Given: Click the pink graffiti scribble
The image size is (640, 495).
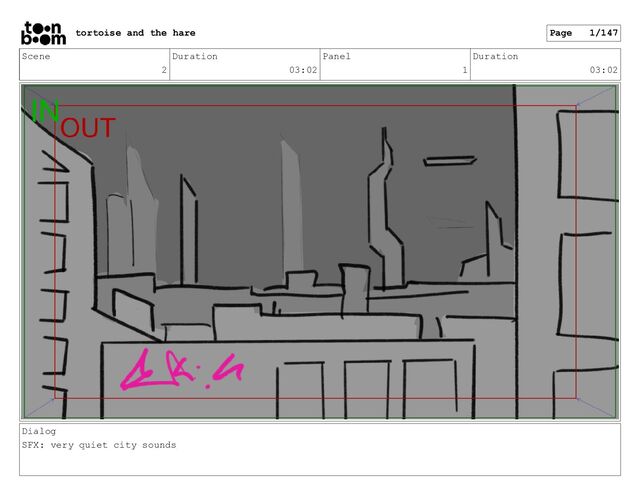Looking at the screenshot, I should [182, 370].
